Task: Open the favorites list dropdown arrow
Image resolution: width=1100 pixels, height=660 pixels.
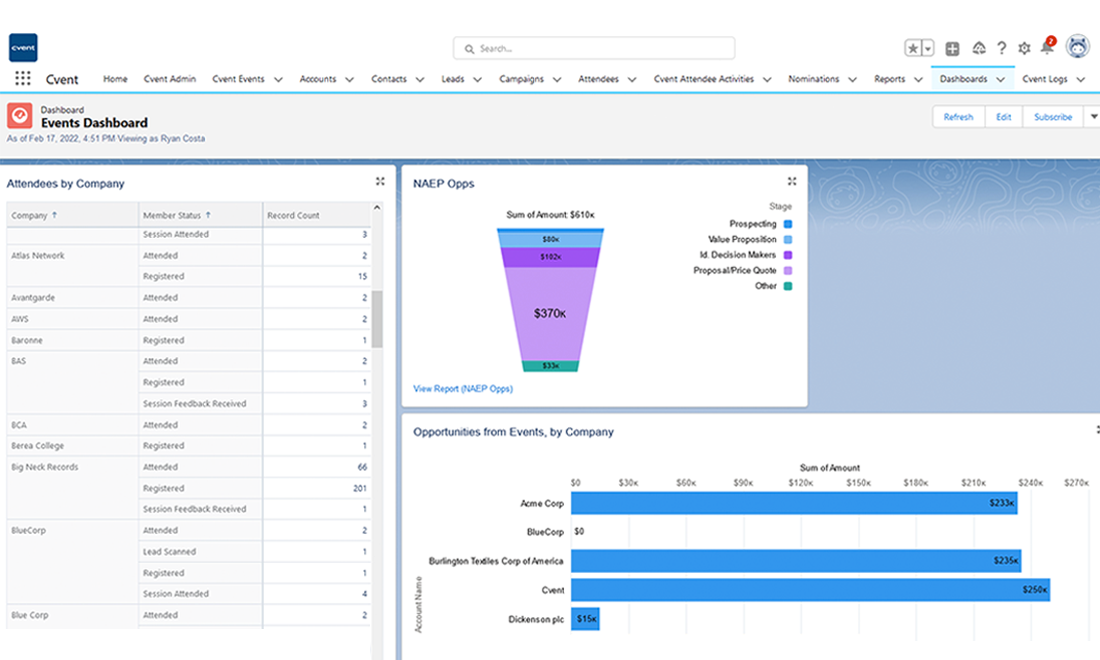Action: click(927, 48)
